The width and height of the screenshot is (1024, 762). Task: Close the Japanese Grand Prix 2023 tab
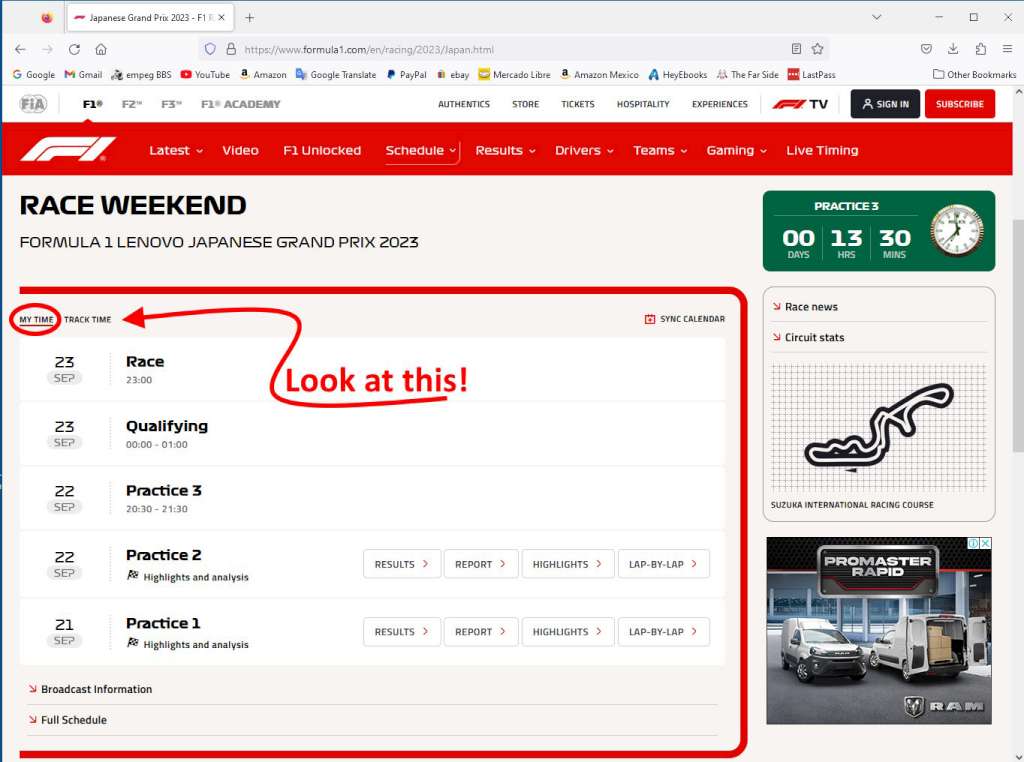coord(221,18)
